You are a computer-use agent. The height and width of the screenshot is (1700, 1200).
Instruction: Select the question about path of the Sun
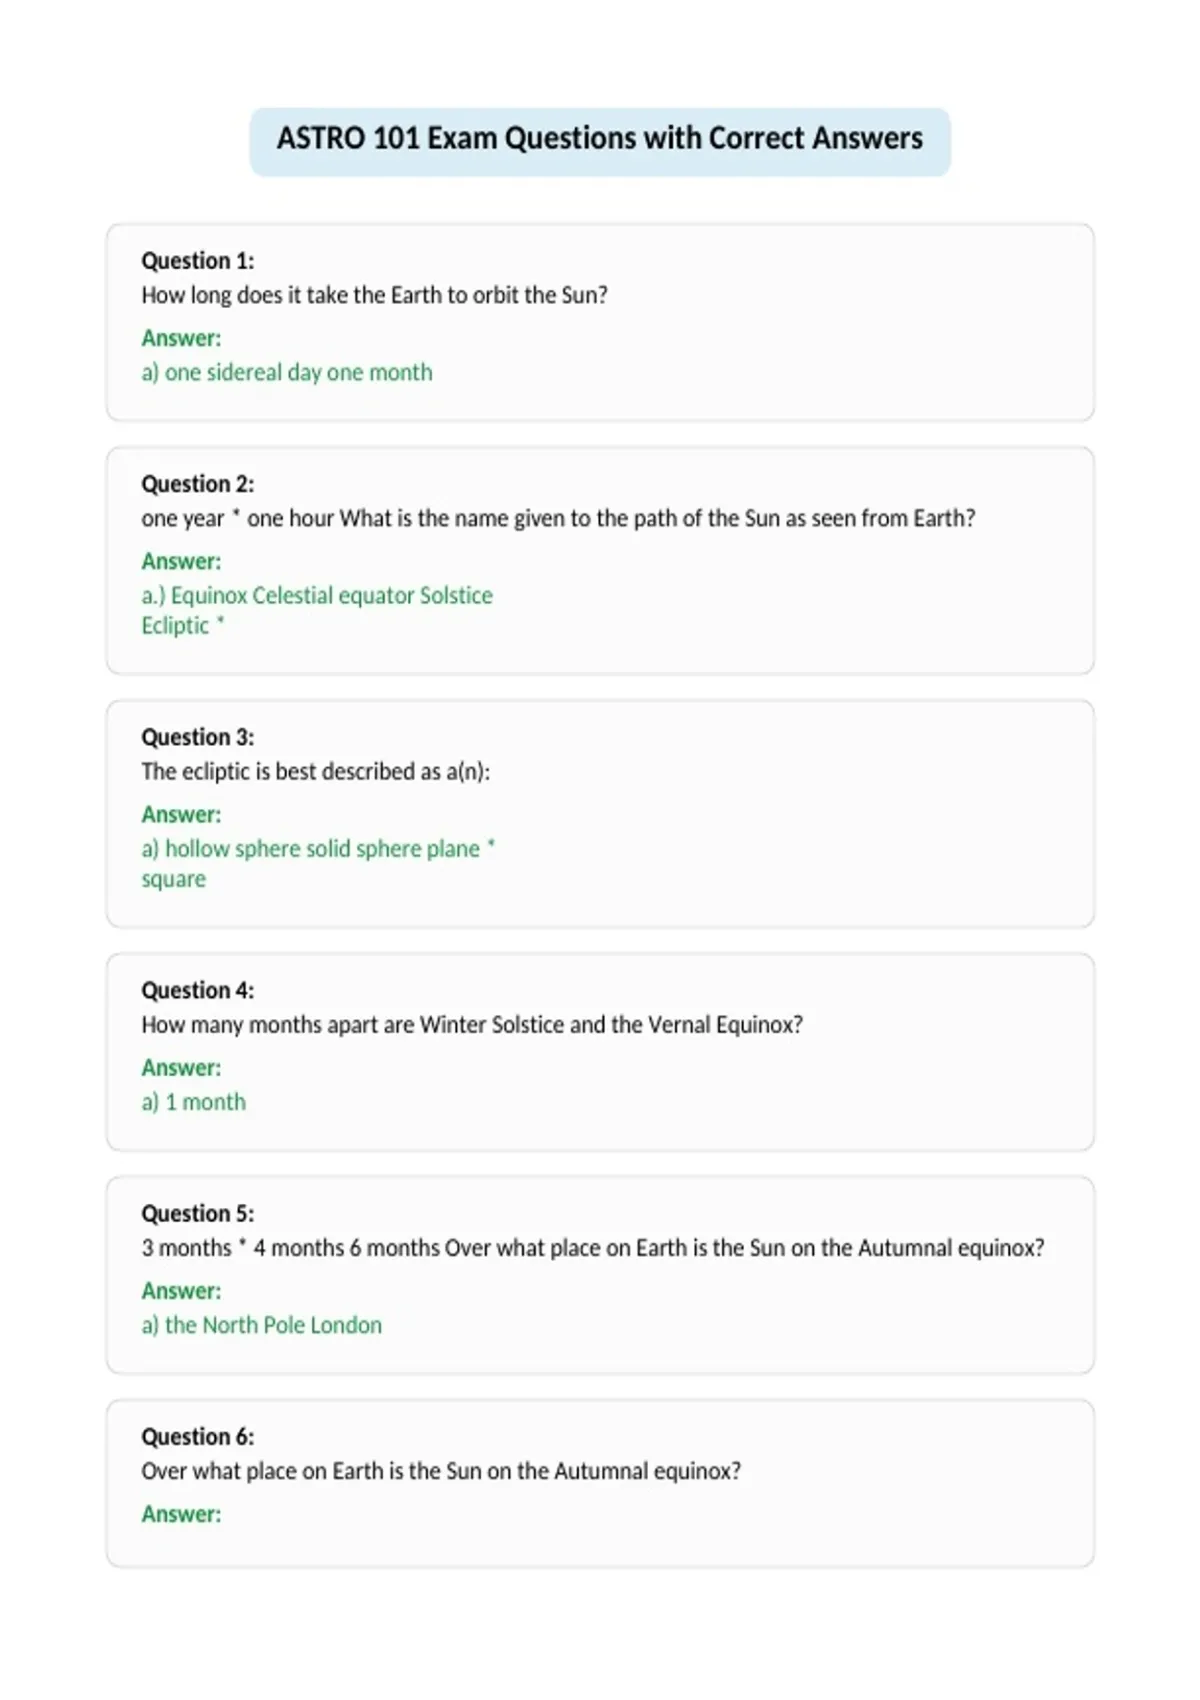pos(558,519)
